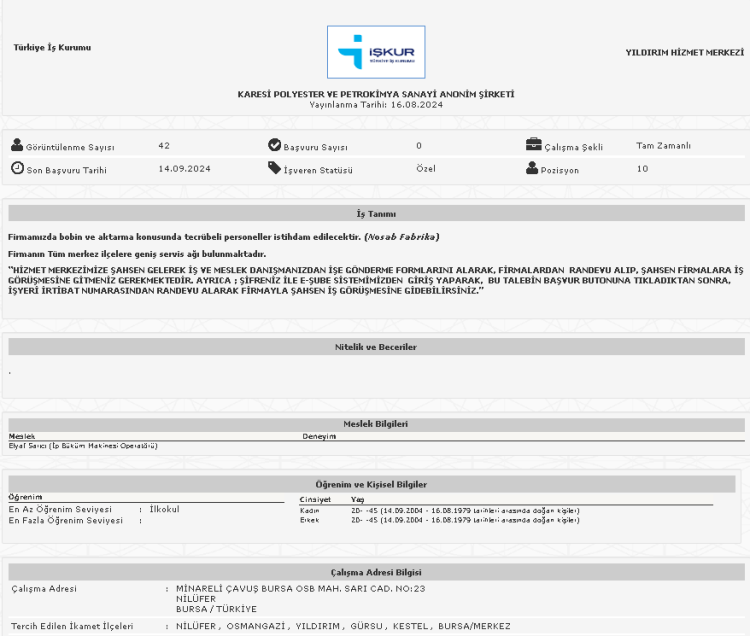The image size is (750, 636).
Task: Click the İŞKUR logo image
Action: 375,52
